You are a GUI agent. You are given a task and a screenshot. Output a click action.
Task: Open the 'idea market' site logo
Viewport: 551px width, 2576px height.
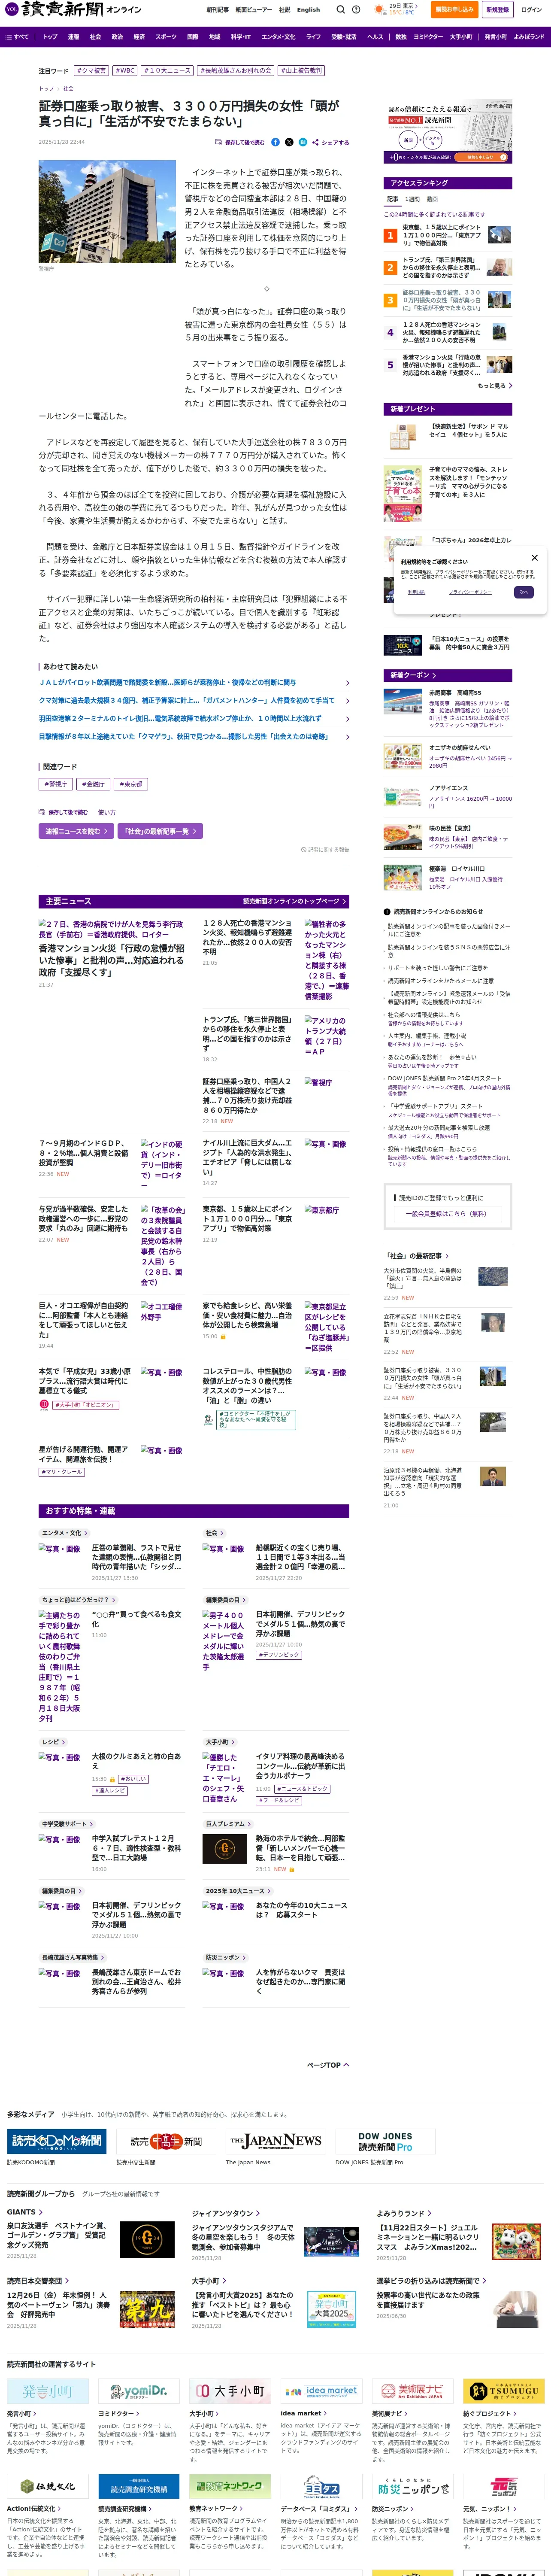321,2391
